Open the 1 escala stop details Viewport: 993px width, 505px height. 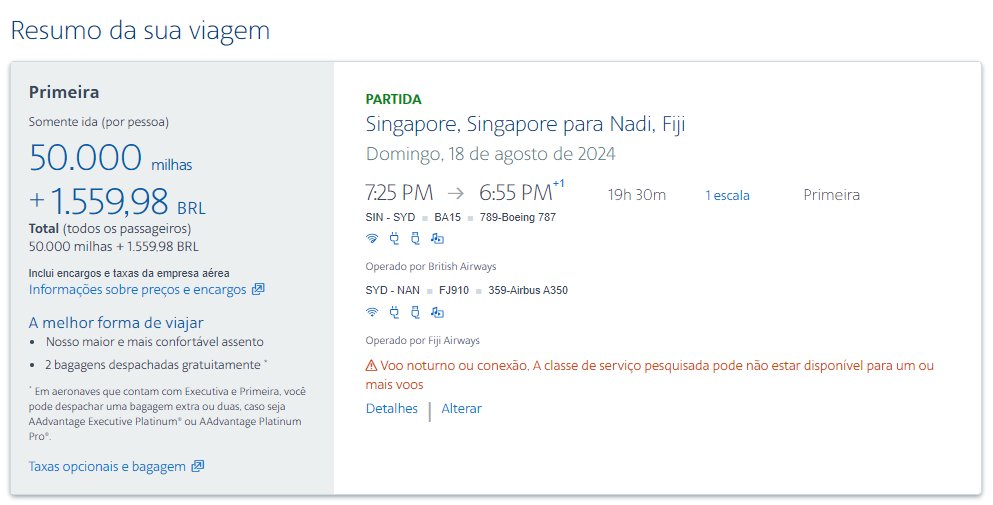727,195
